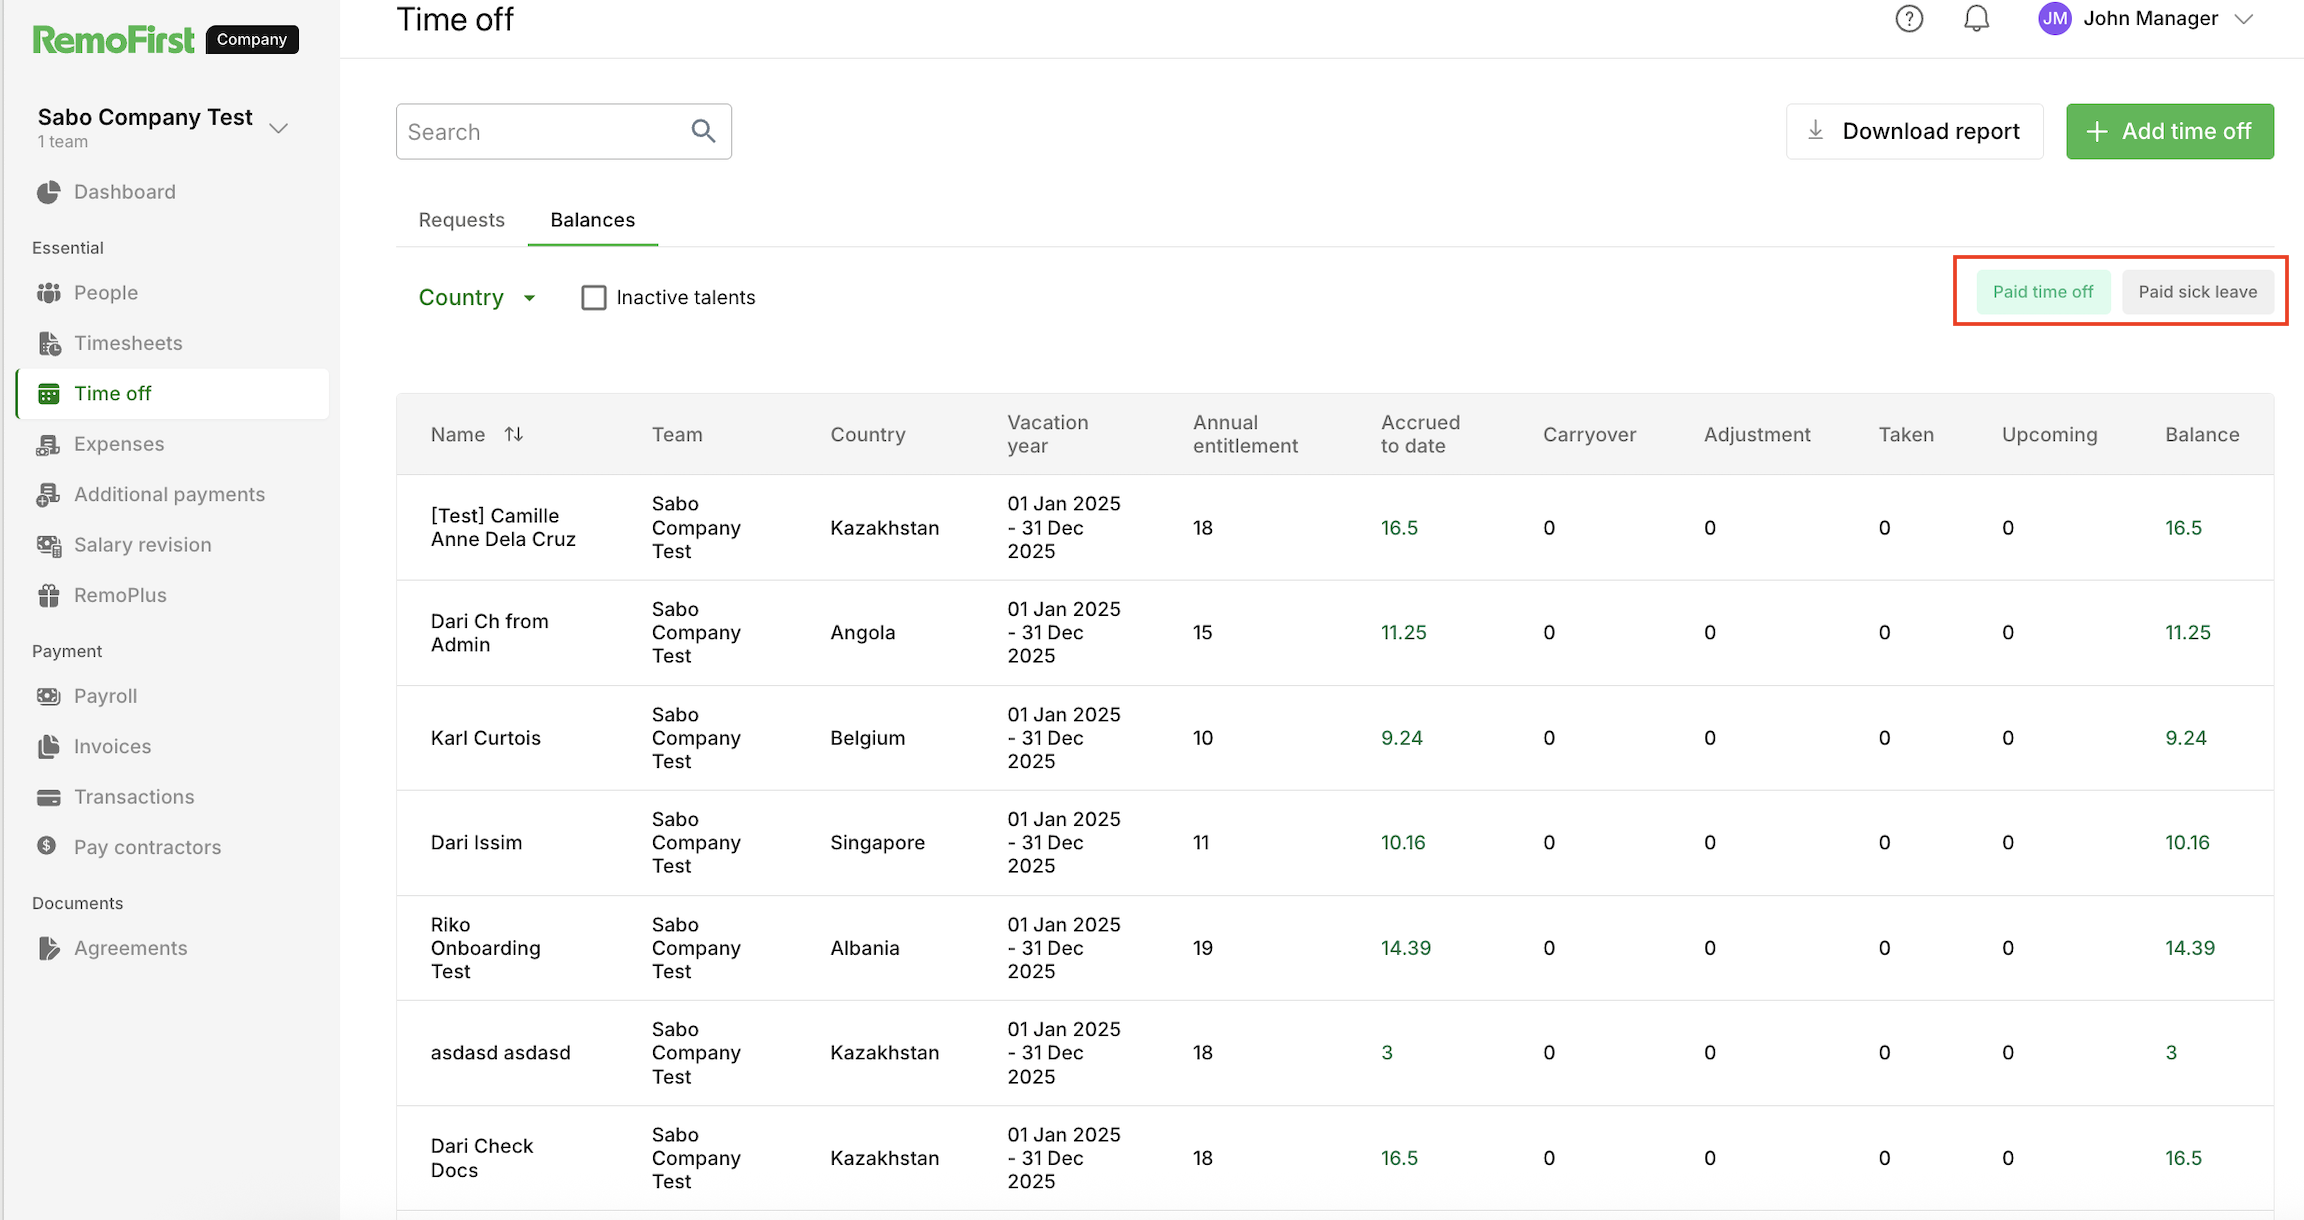
Task: Navigate to Payroll in sidebar
Action: coord(105,696)
